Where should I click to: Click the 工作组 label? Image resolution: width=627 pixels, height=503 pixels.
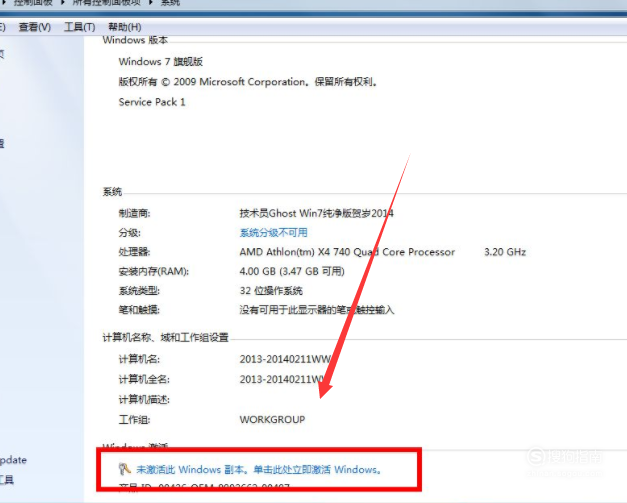coord(134,420)
